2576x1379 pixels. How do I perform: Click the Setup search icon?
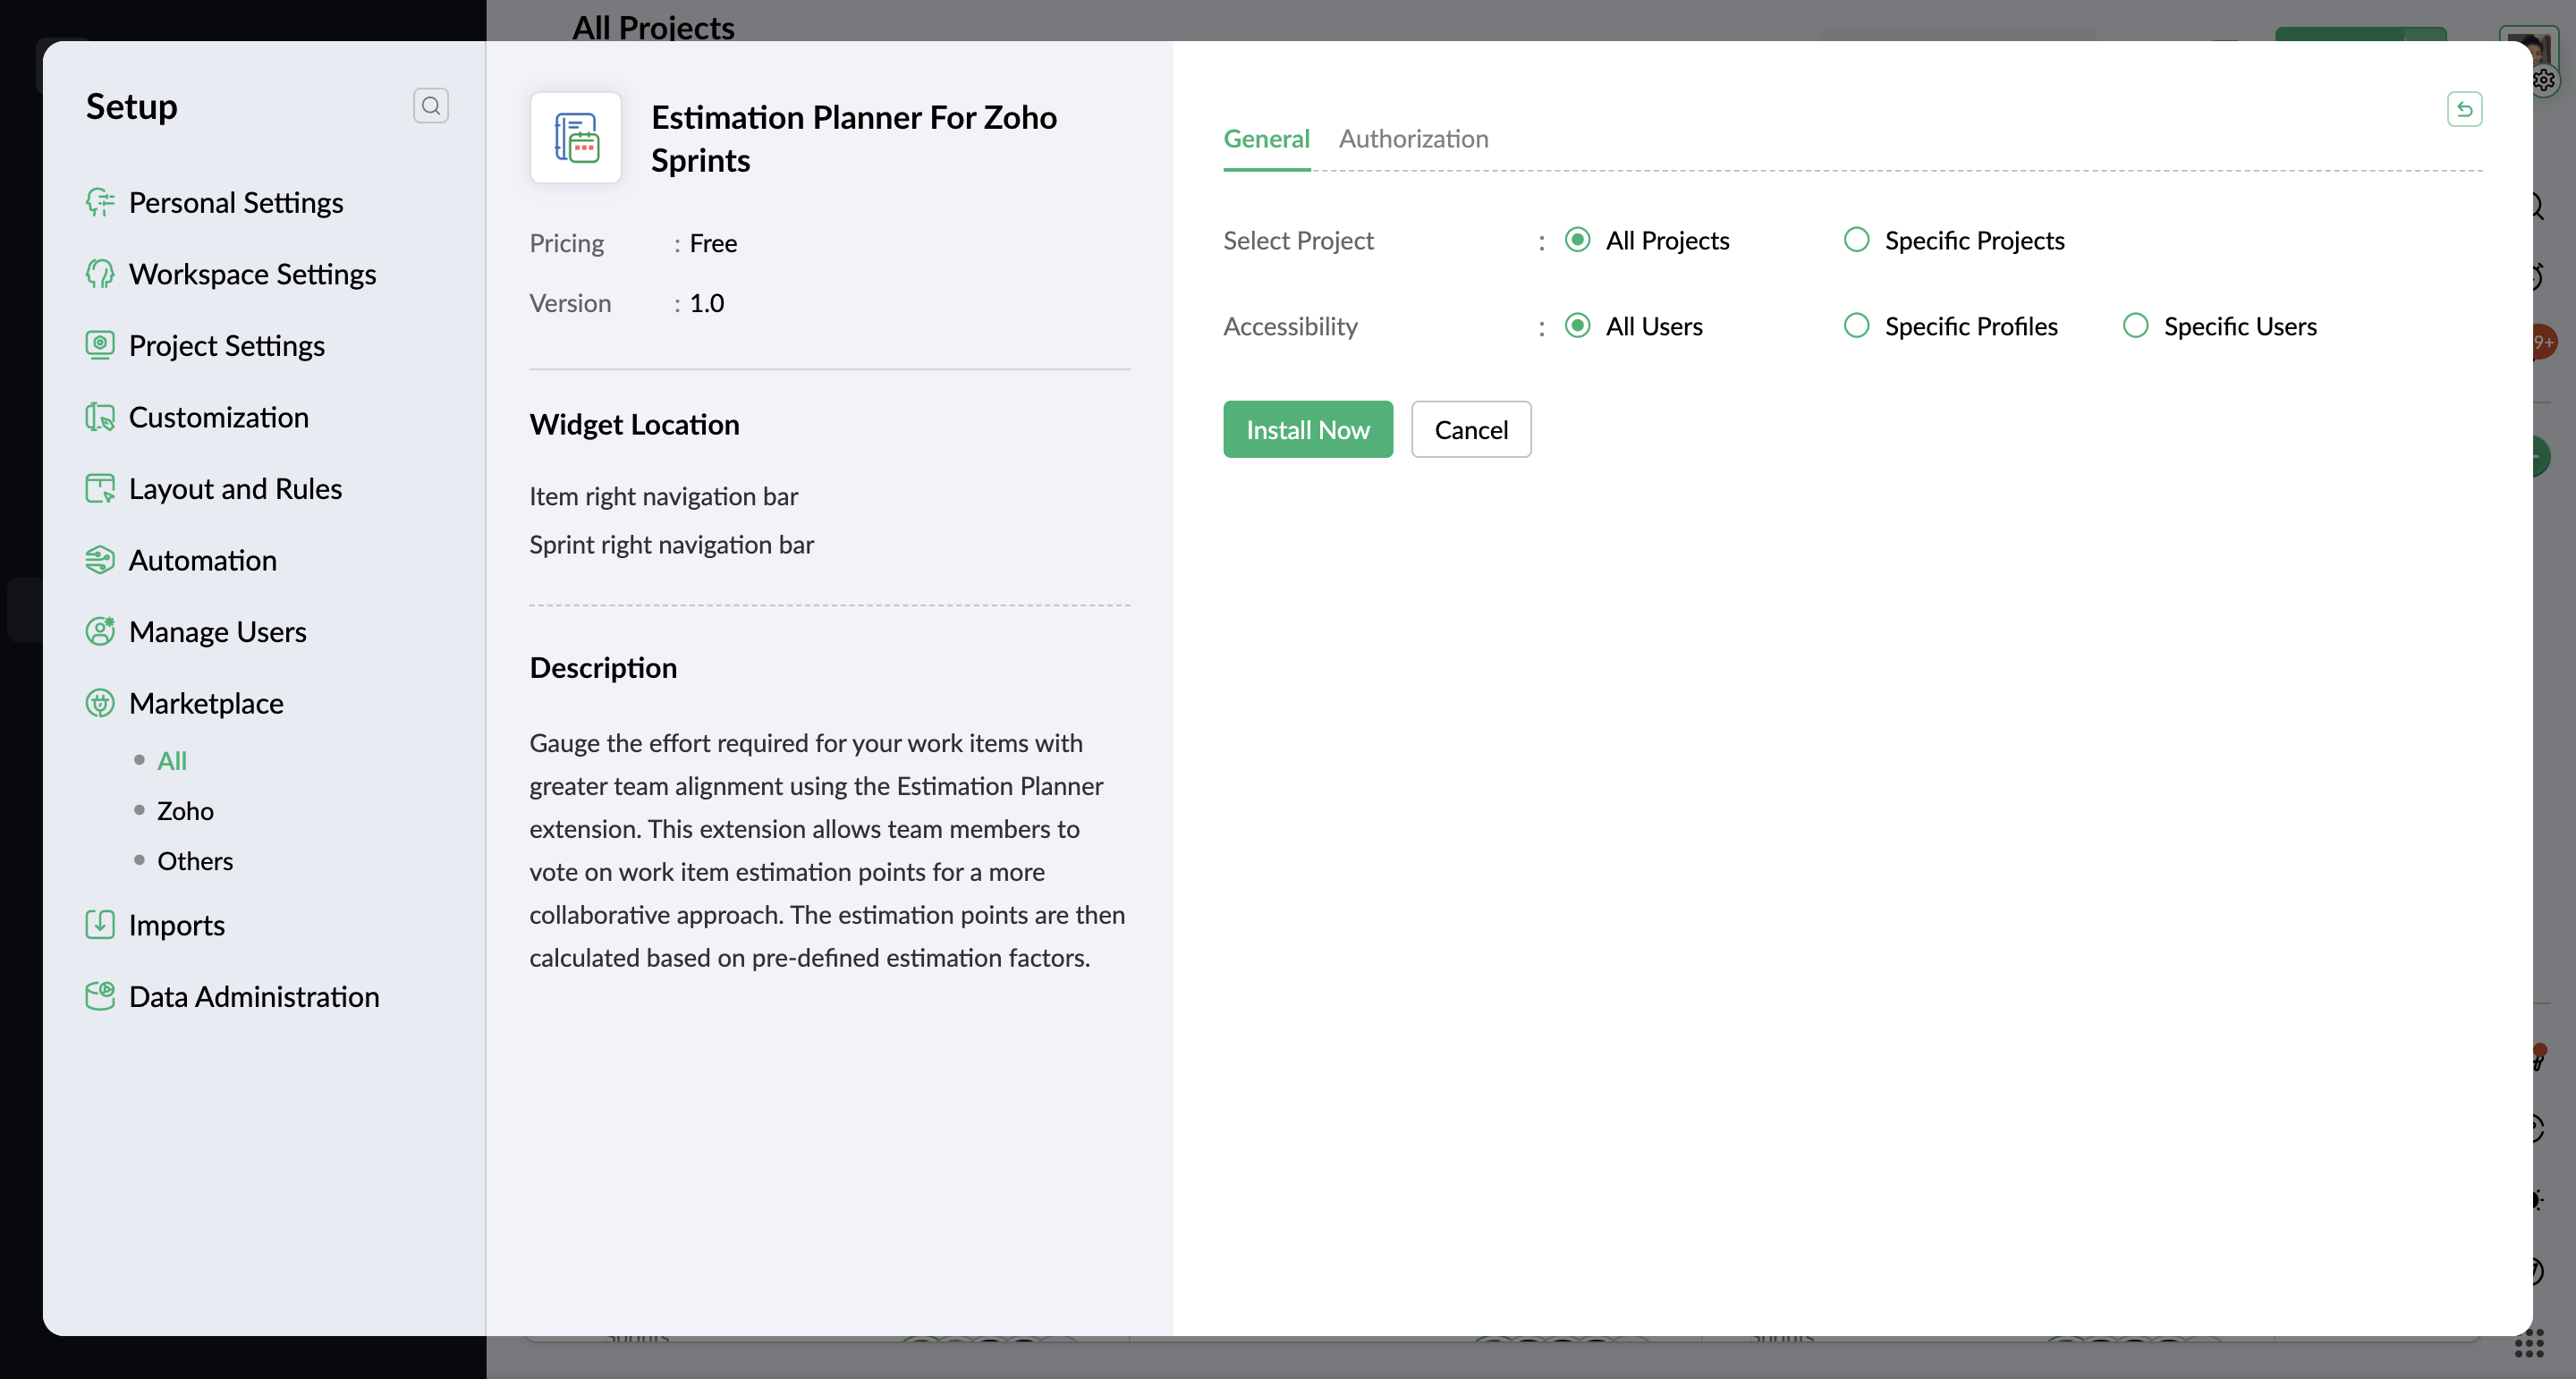[431, 105]
